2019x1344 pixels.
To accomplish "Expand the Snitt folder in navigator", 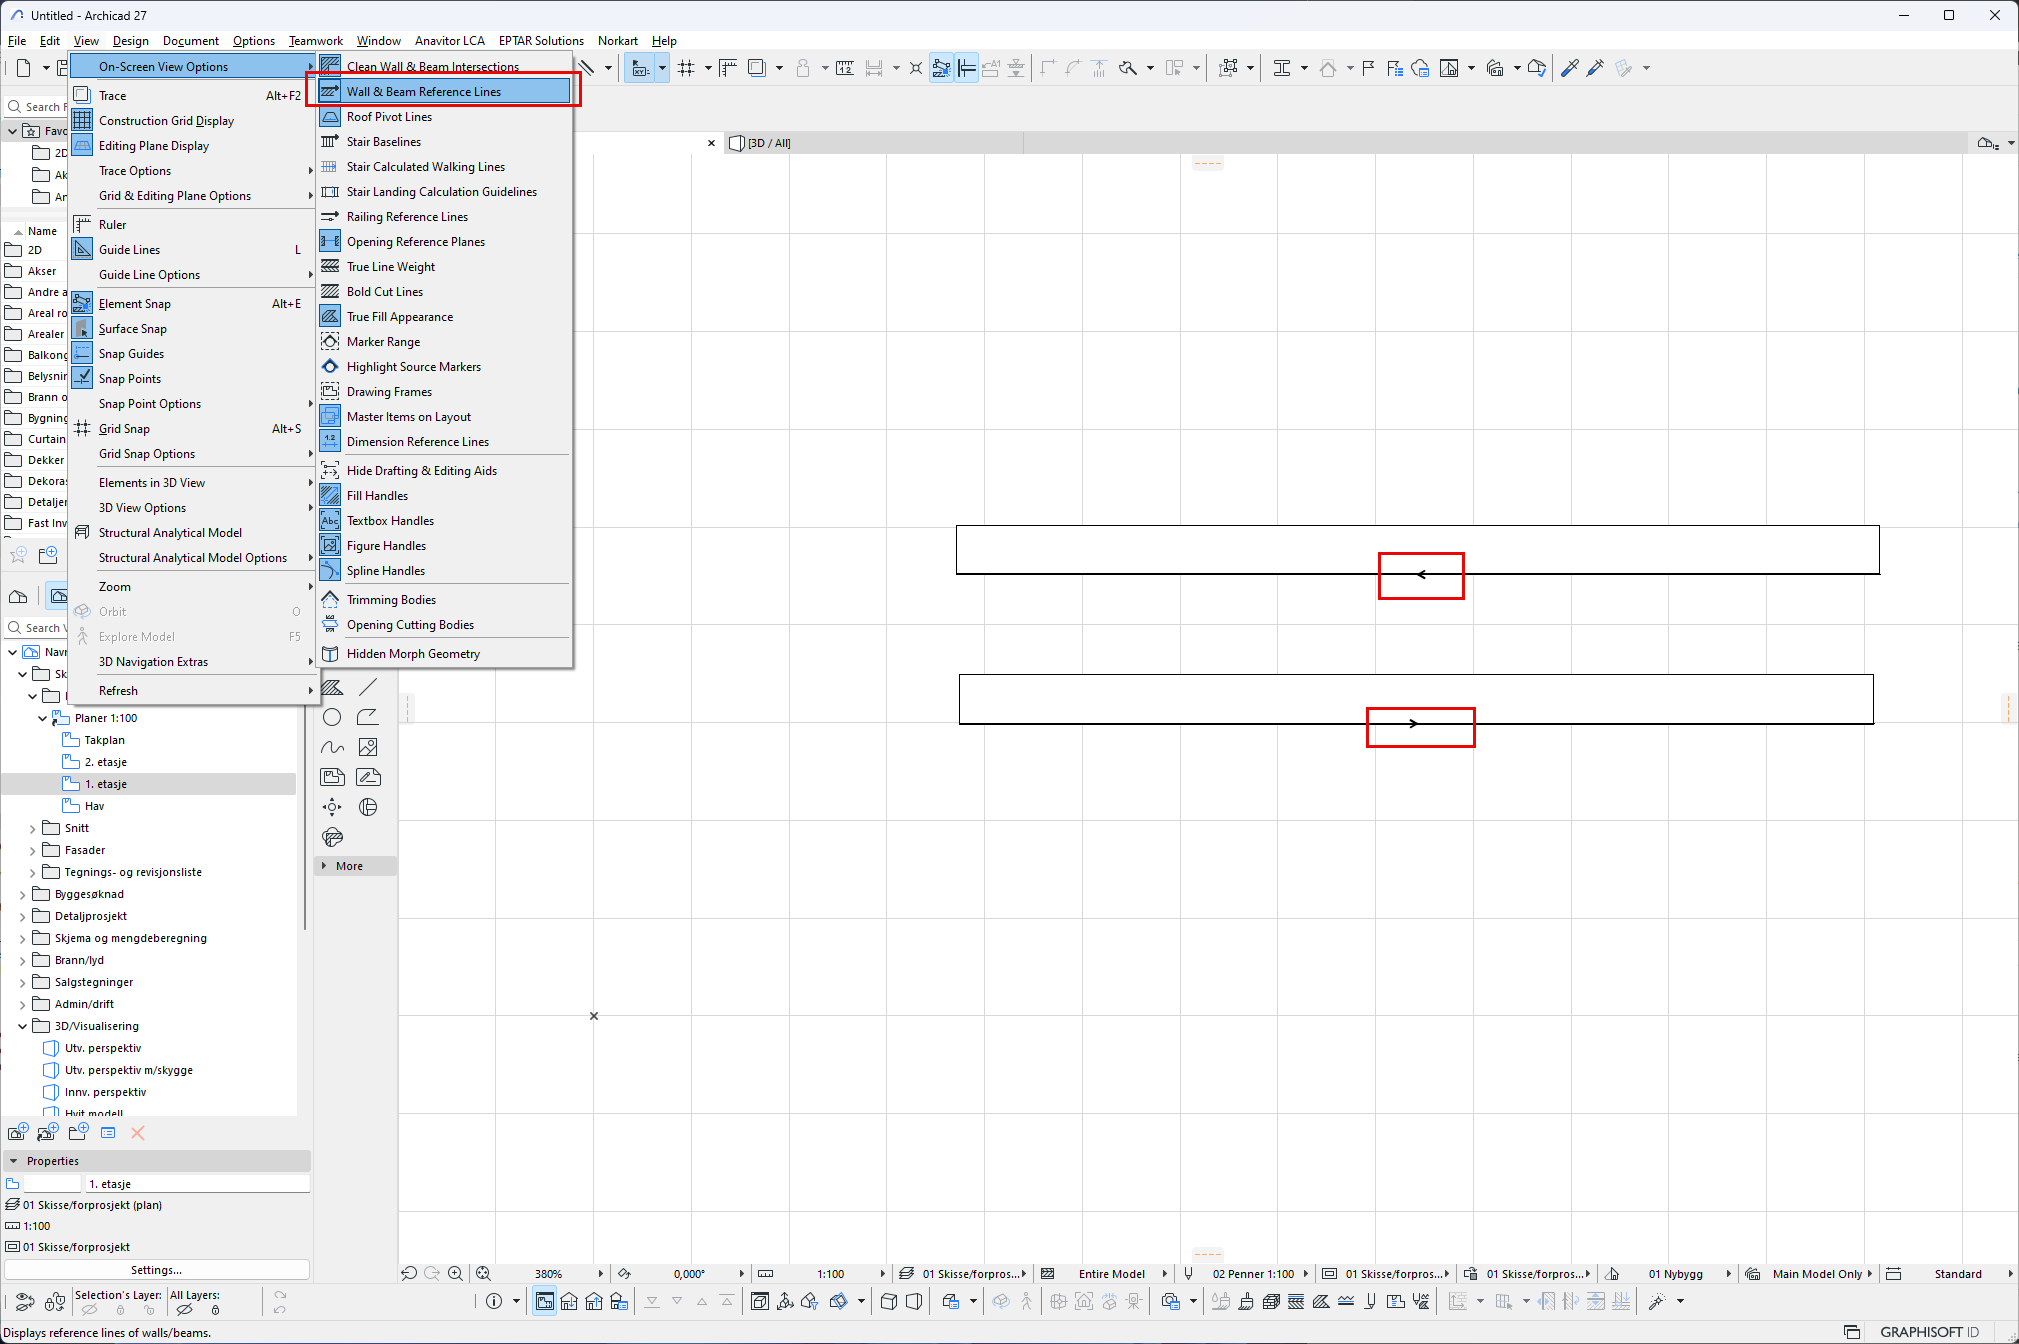I will (32, 829).
